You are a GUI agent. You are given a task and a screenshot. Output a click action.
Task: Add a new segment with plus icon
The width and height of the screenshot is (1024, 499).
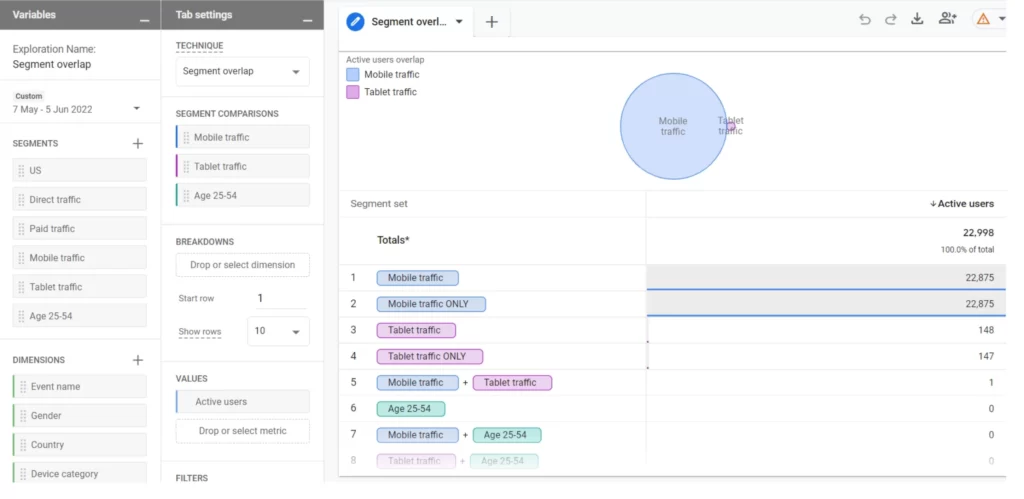point(138,143)
